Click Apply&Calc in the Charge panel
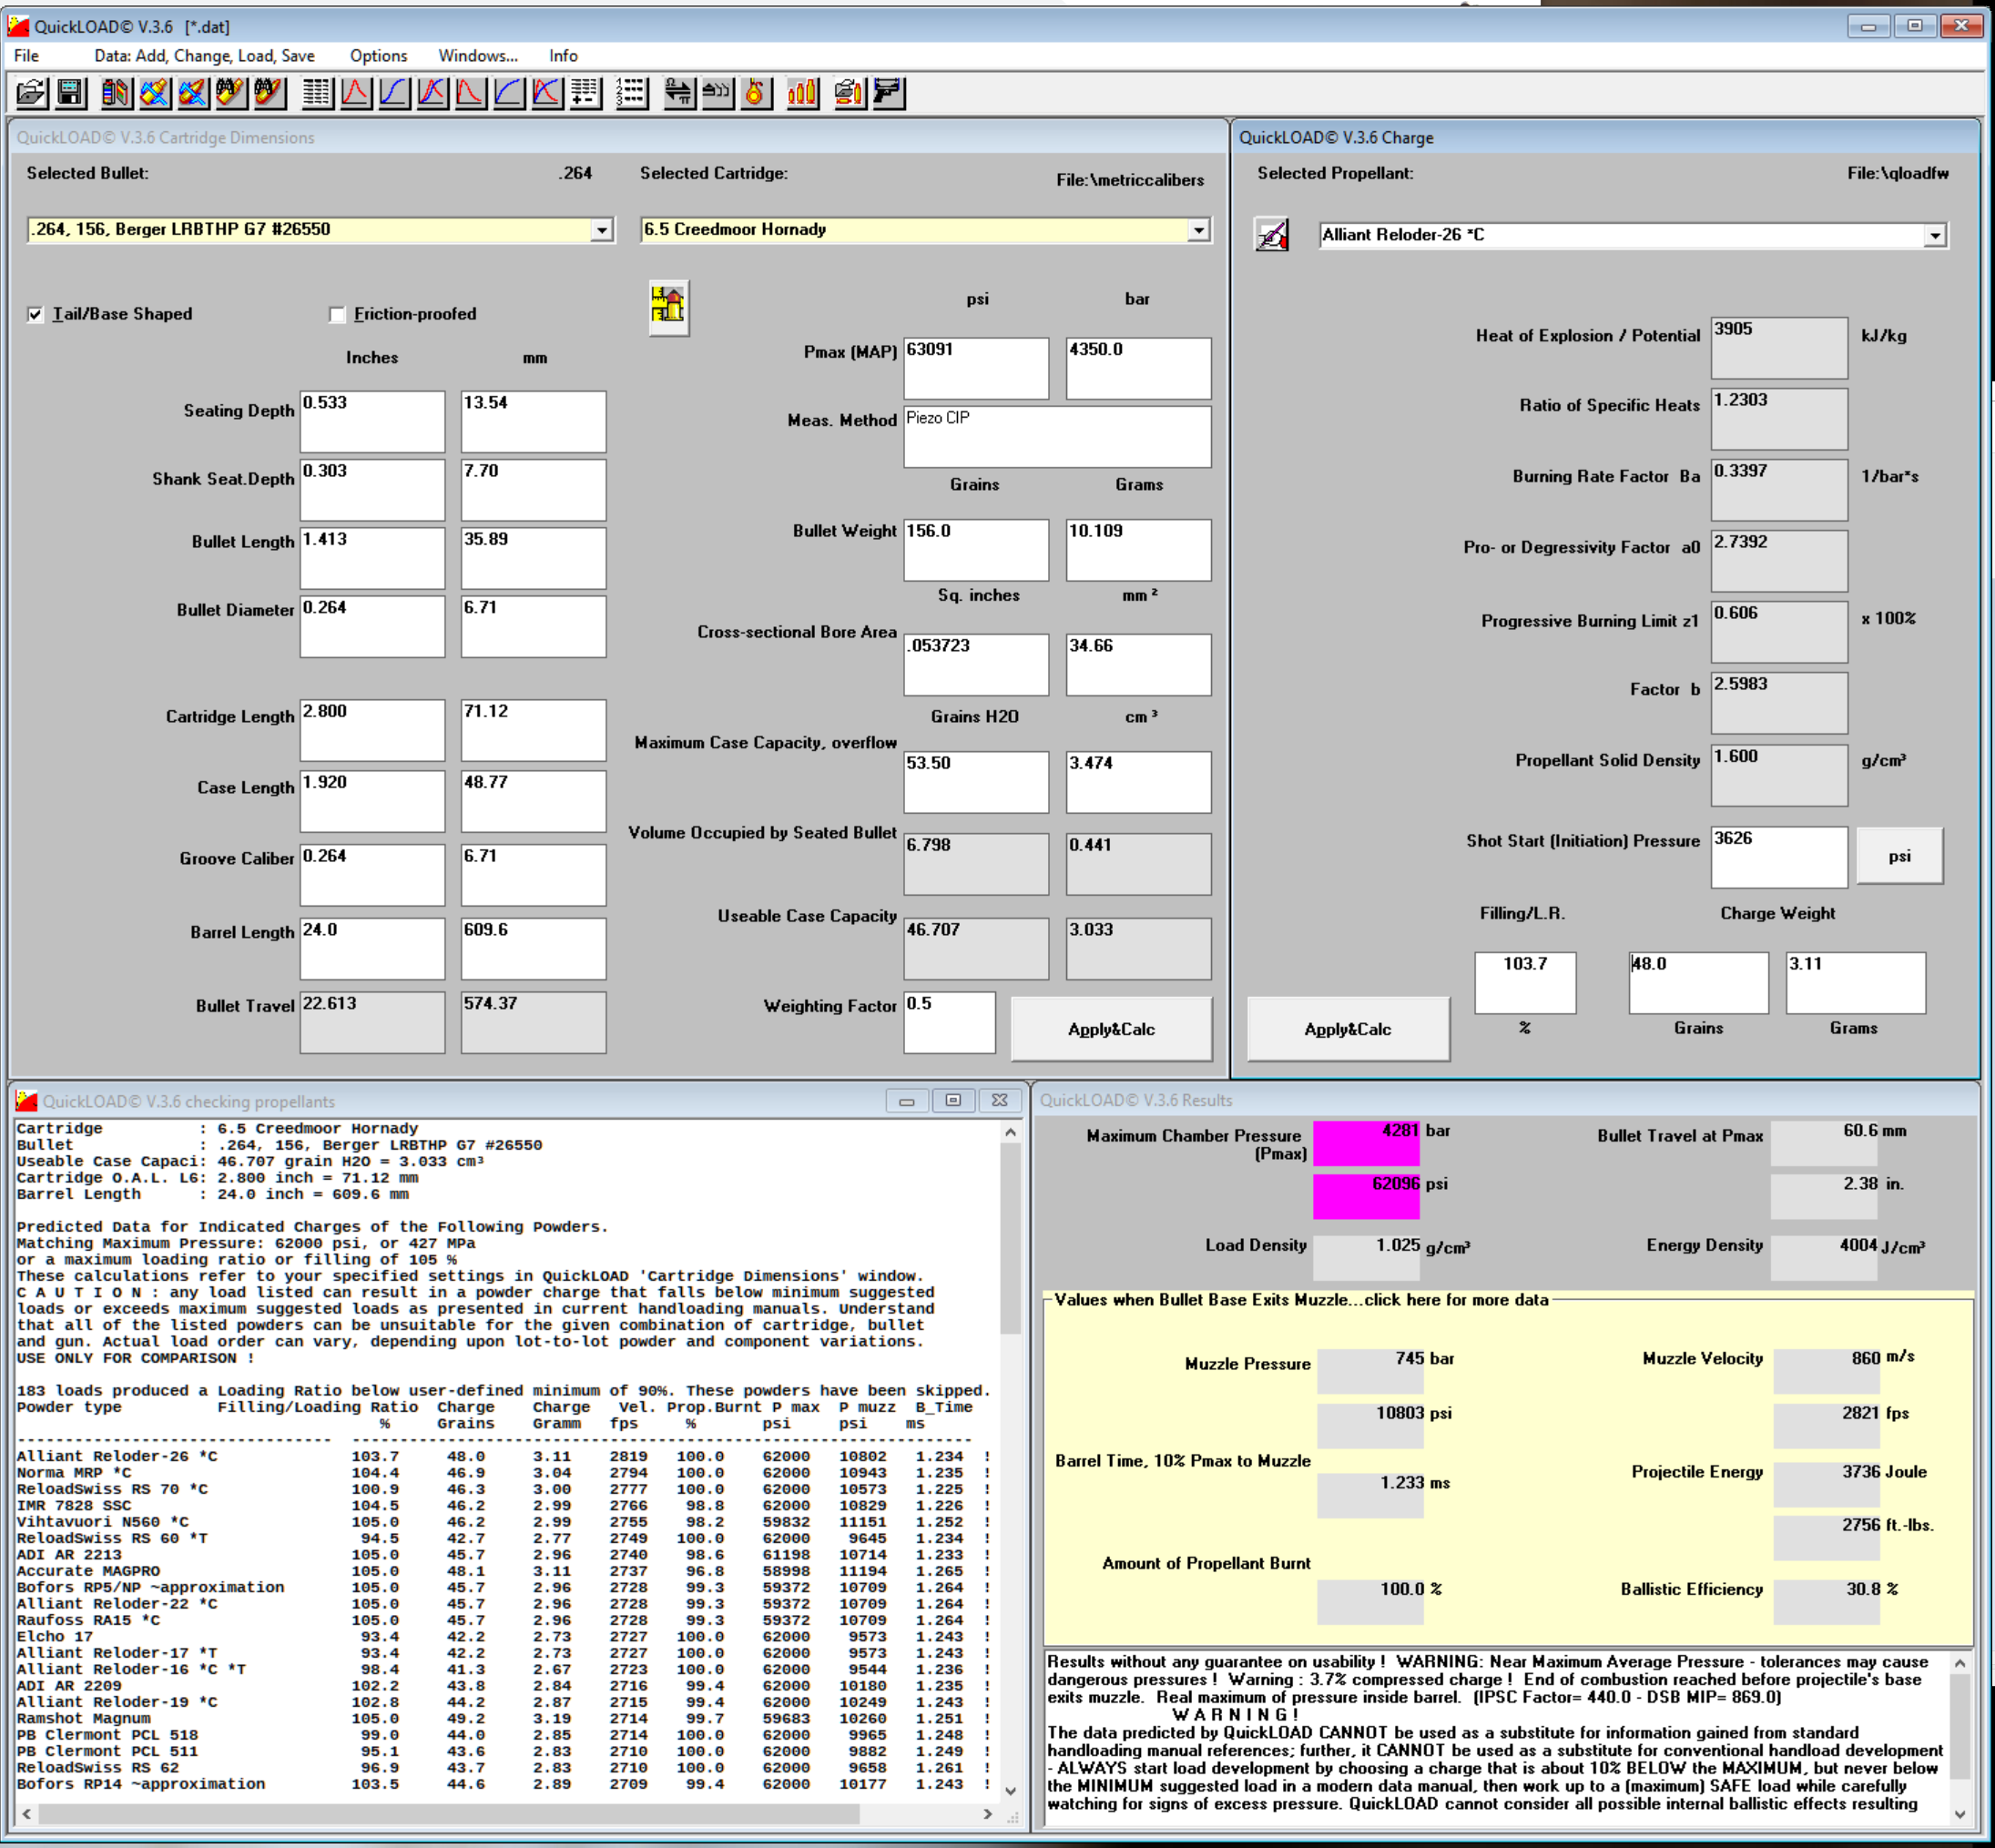Image resolution: width=1995 pixels, height=1848 pixels. point(1348,1029)
